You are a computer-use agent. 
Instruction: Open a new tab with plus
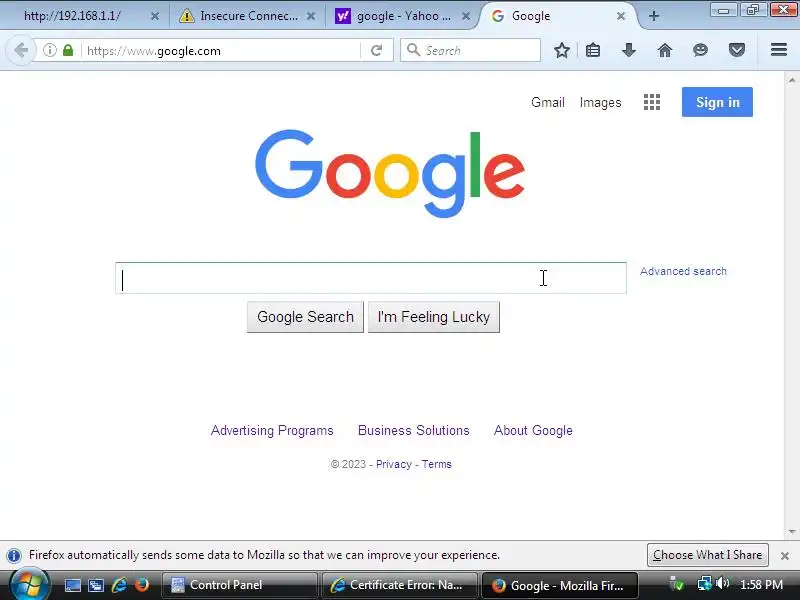tap(654, 16)
